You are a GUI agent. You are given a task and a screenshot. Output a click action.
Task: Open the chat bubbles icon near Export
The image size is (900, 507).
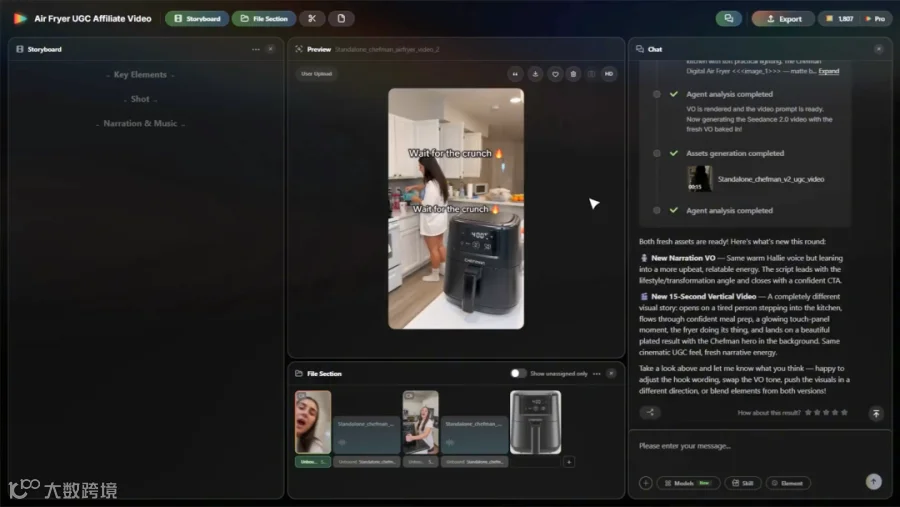tap(728, 18)
